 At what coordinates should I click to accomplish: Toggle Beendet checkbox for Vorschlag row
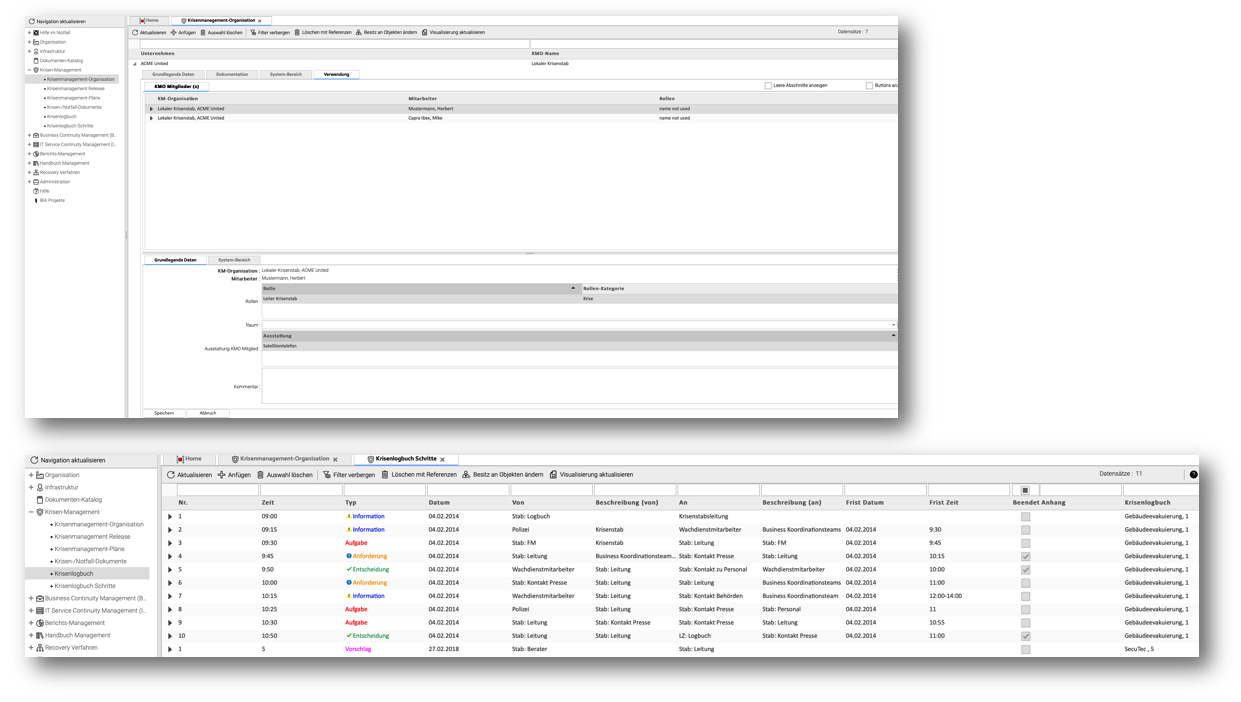[x=1025, y=649]
